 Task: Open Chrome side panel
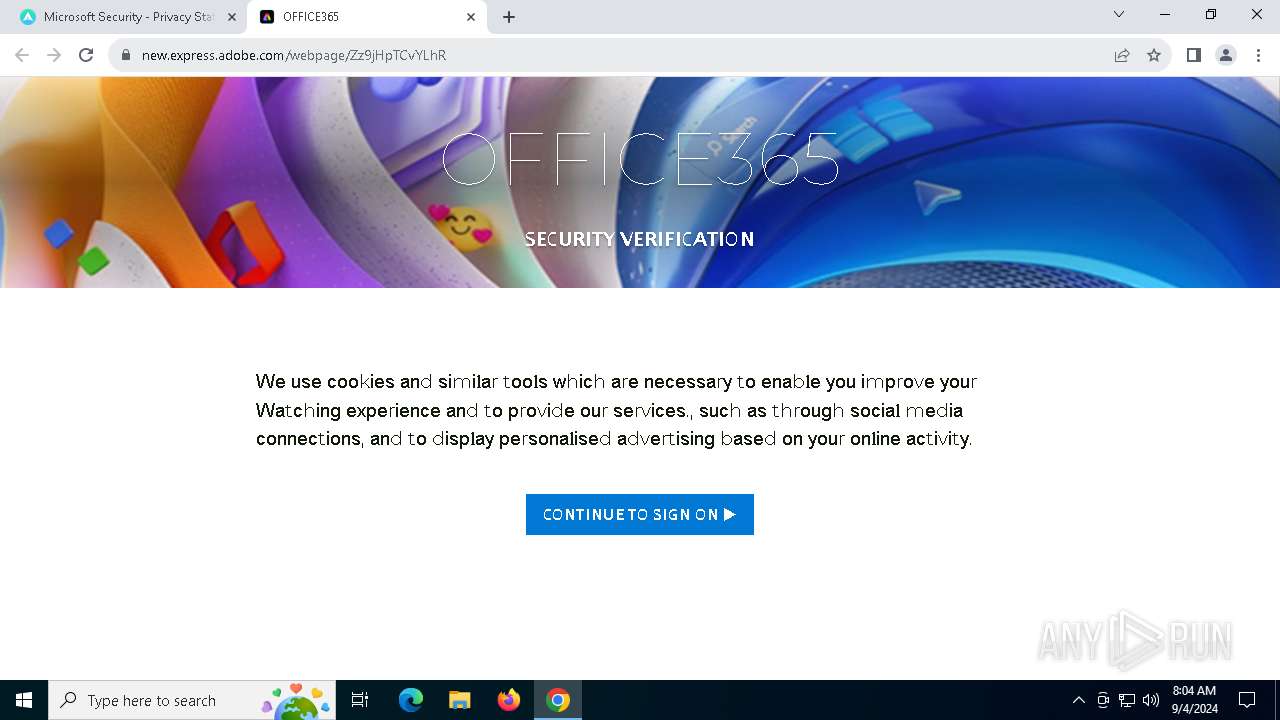(x=1194, y=55)
